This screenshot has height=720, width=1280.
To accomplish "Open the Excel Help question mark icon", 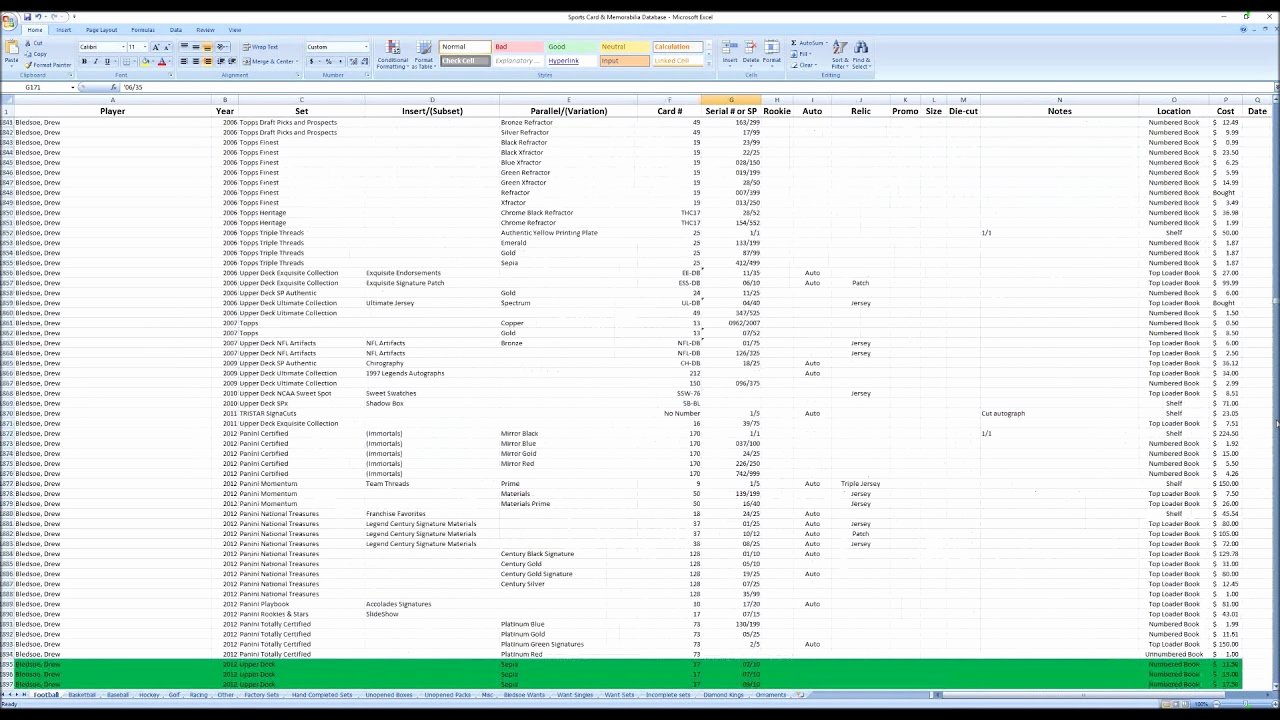I will [x=1244, y=30].
